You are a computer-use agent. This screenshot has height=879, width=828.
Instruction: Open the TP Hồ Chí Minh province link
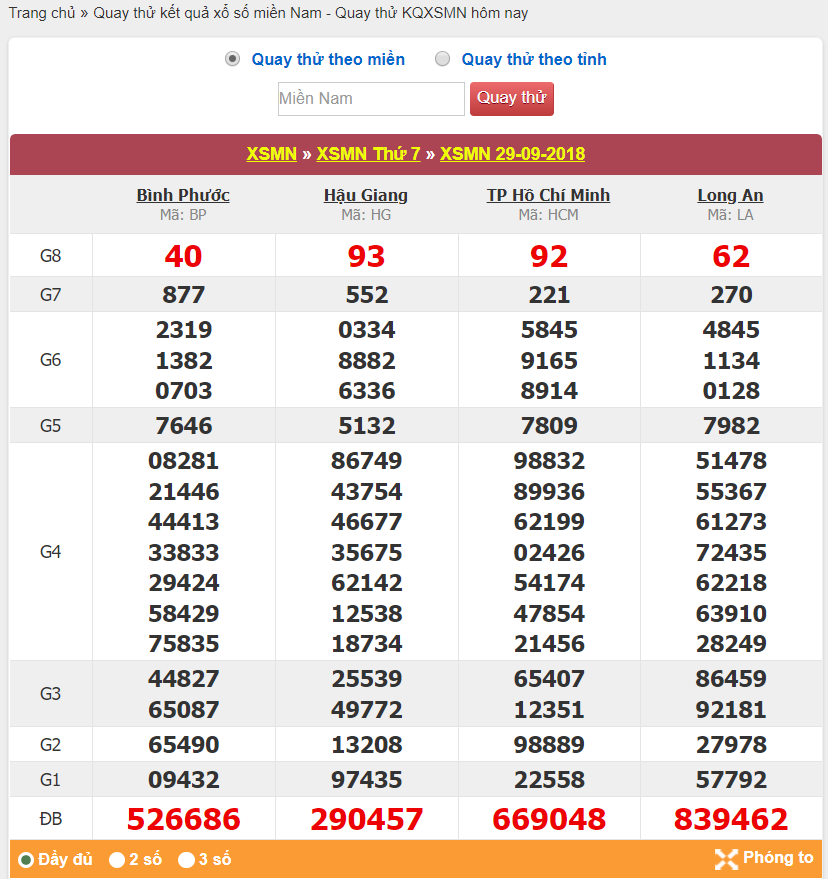tap(548, 195)
